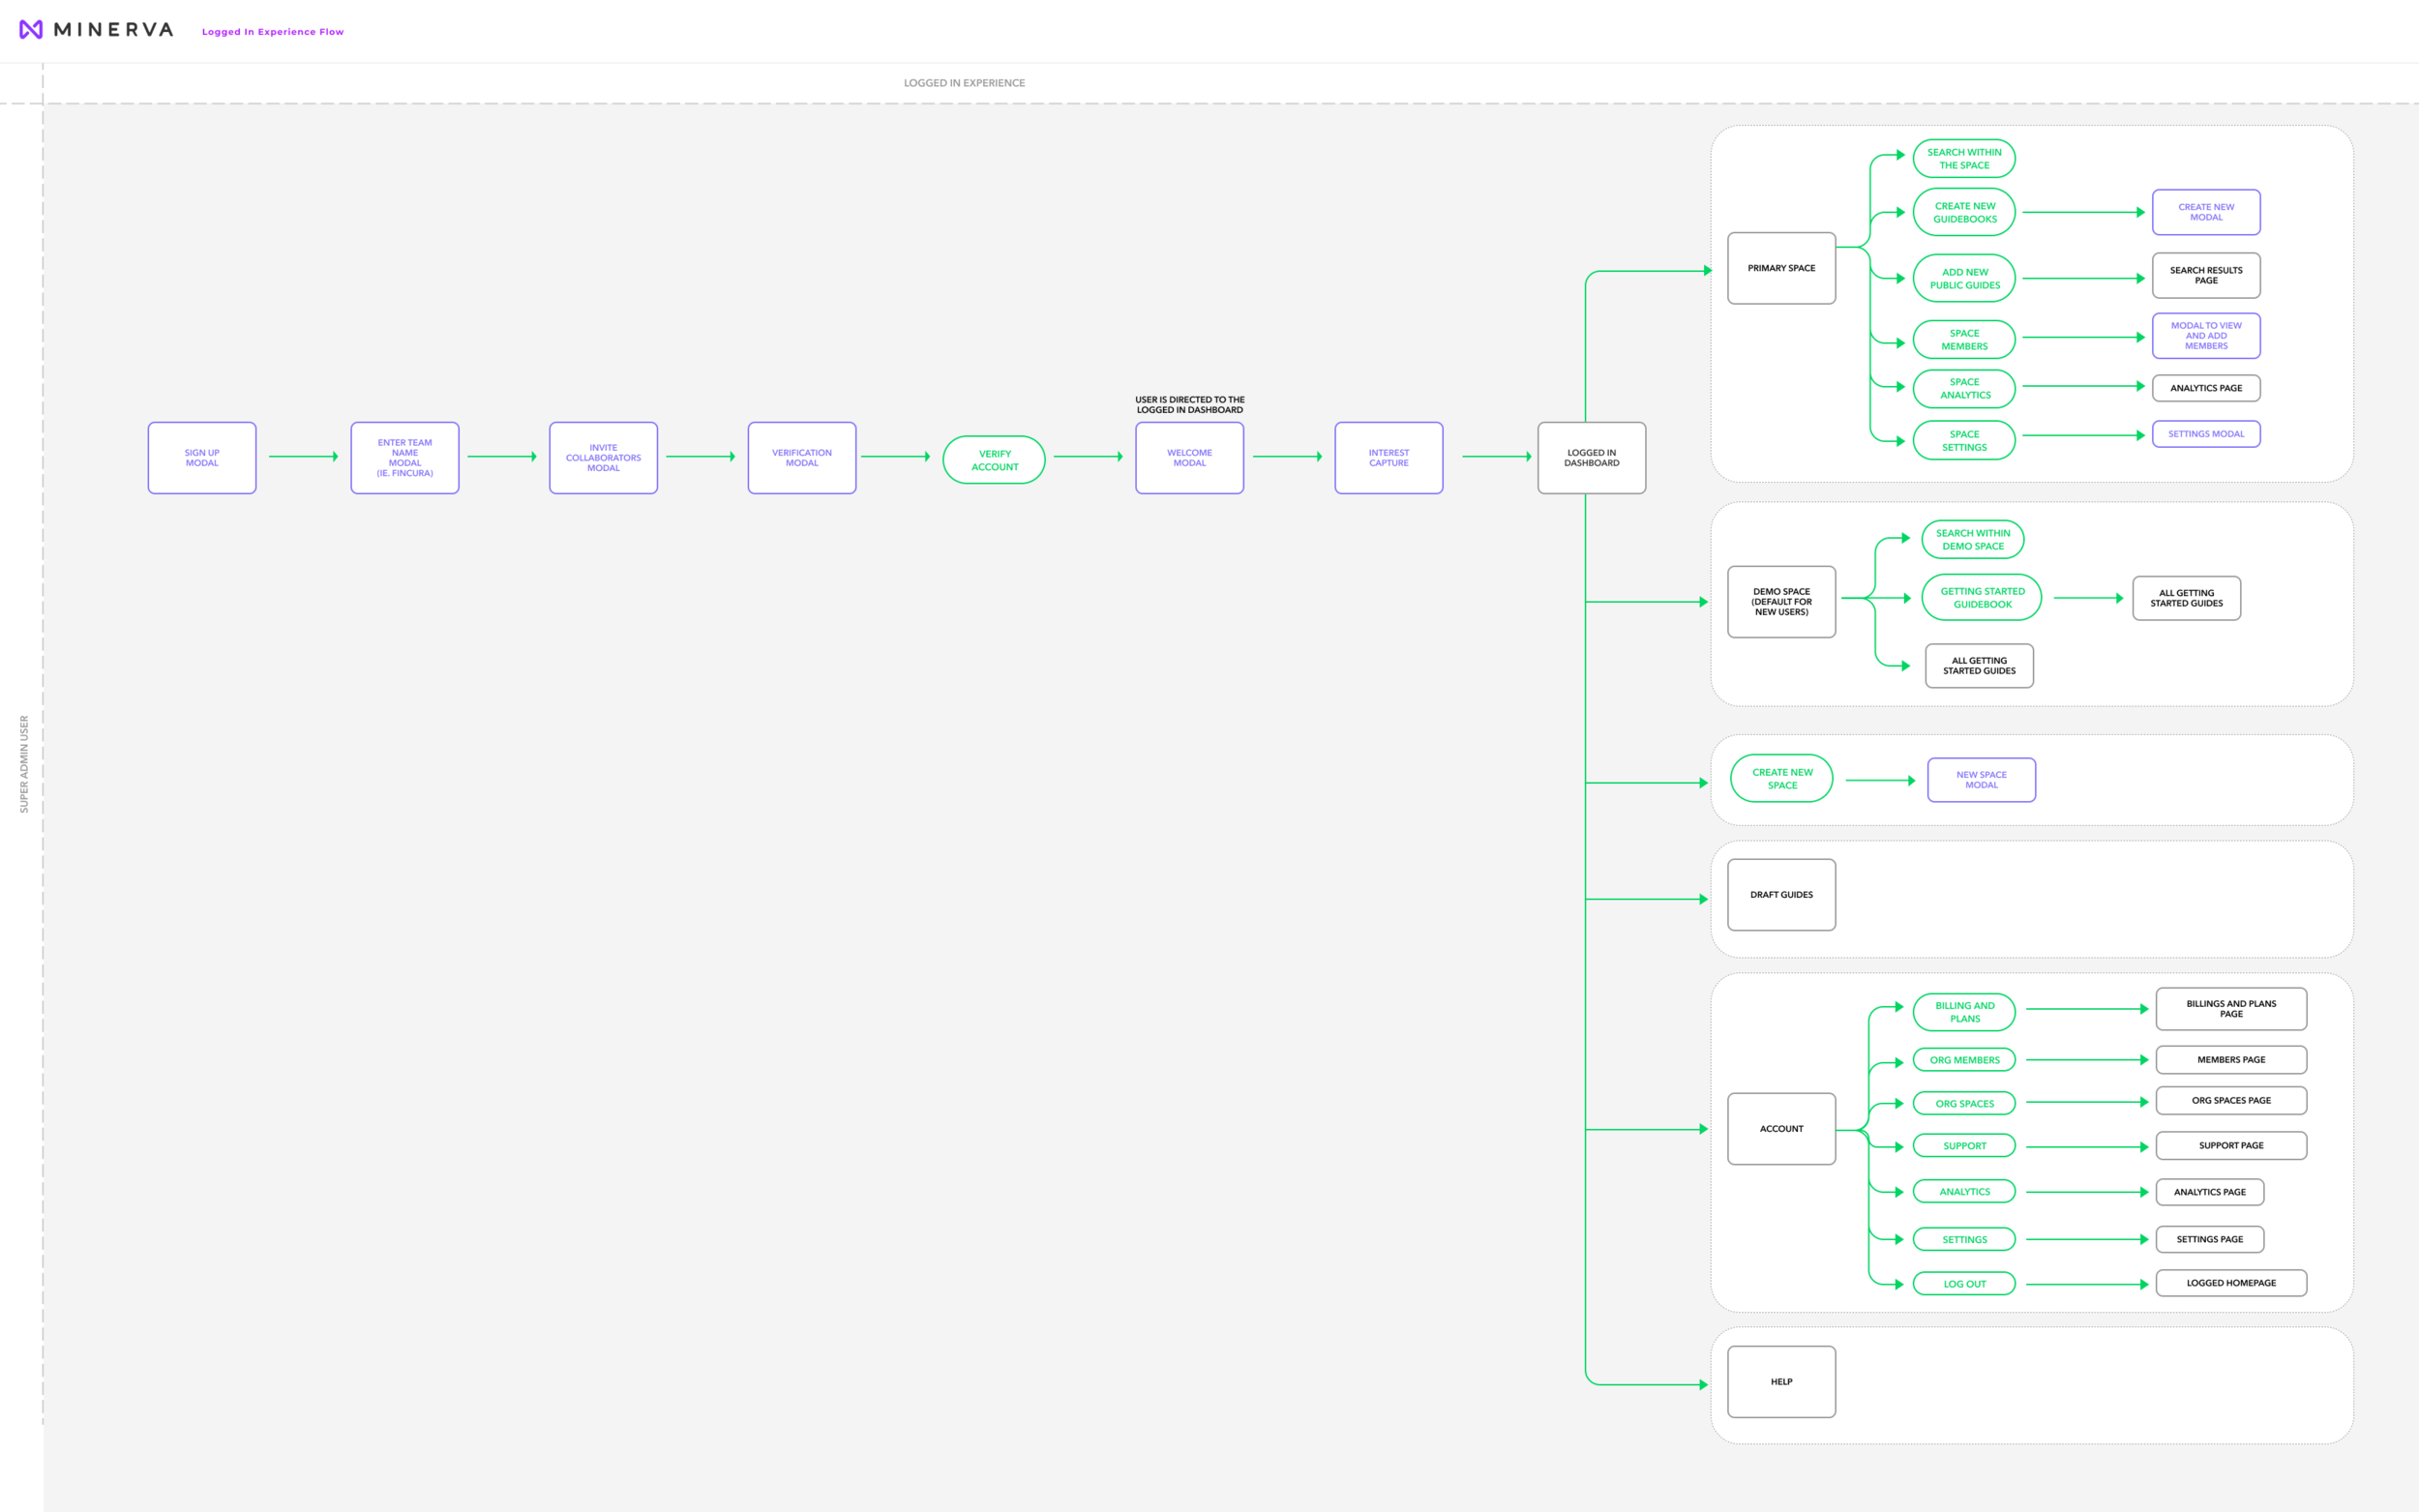This screenshot has width=2419, height=1512.
Task: Select the Logged Homepage box
Action: (2231, 1283)
